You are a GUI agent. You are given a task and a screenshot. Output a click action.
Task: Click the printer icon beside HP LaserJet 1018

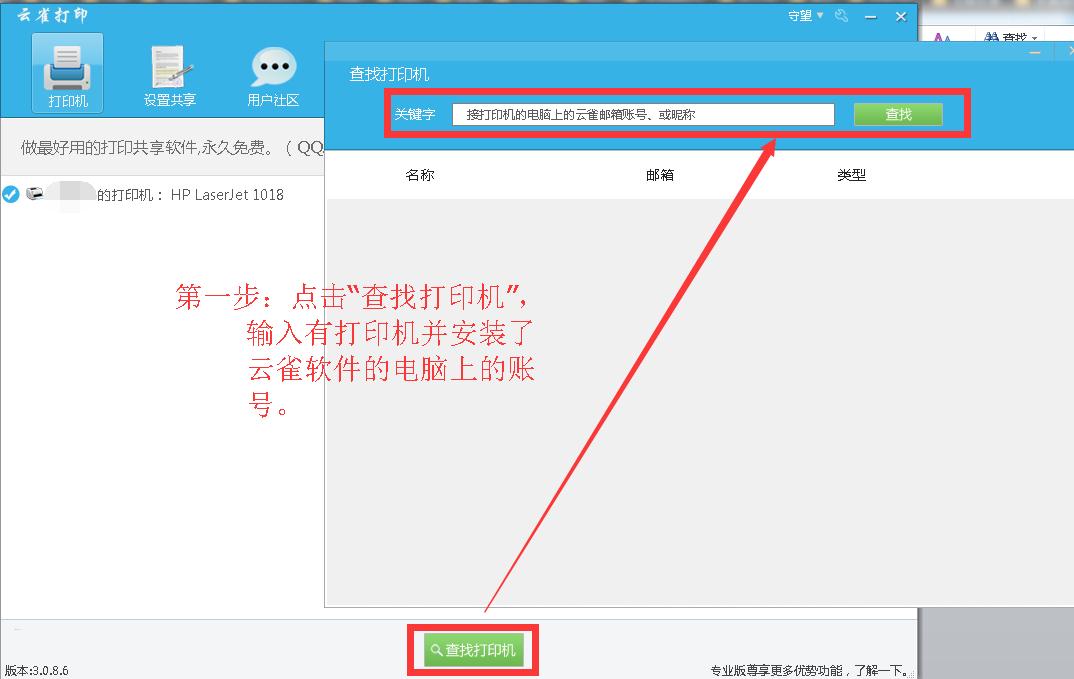coord(37,194)
